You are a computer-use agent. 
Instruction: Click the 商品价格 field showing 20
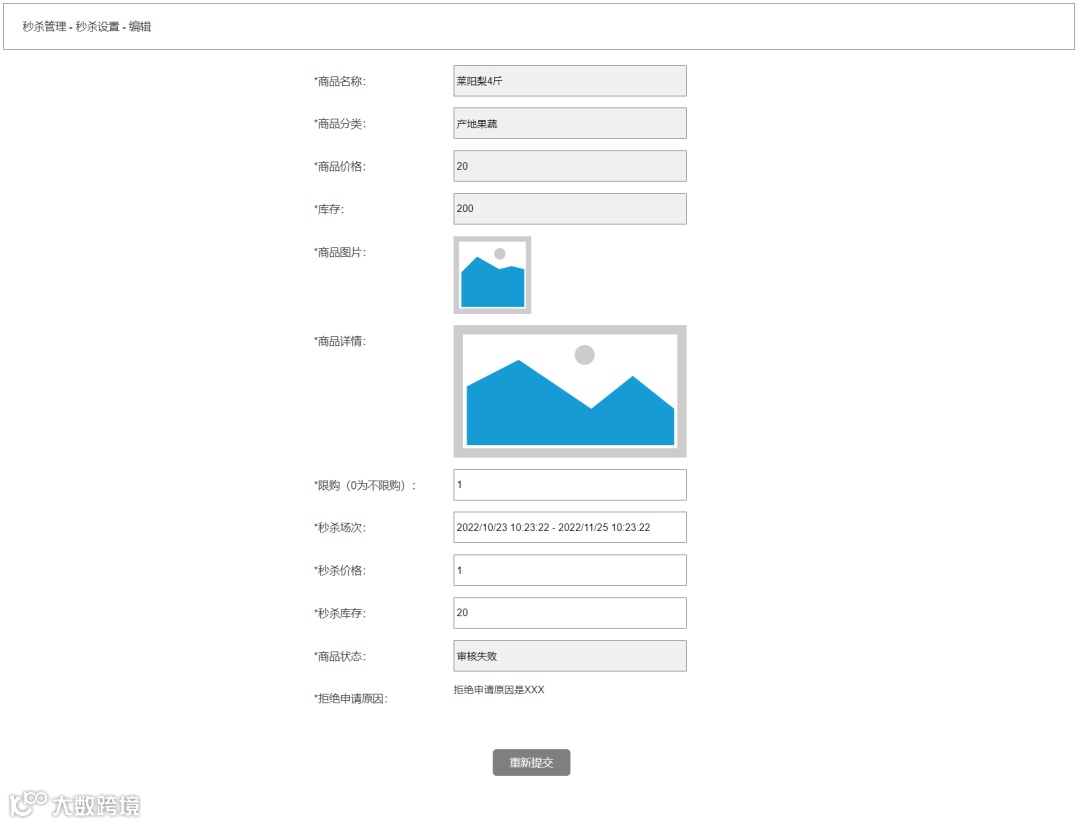(x=570, y=166)
